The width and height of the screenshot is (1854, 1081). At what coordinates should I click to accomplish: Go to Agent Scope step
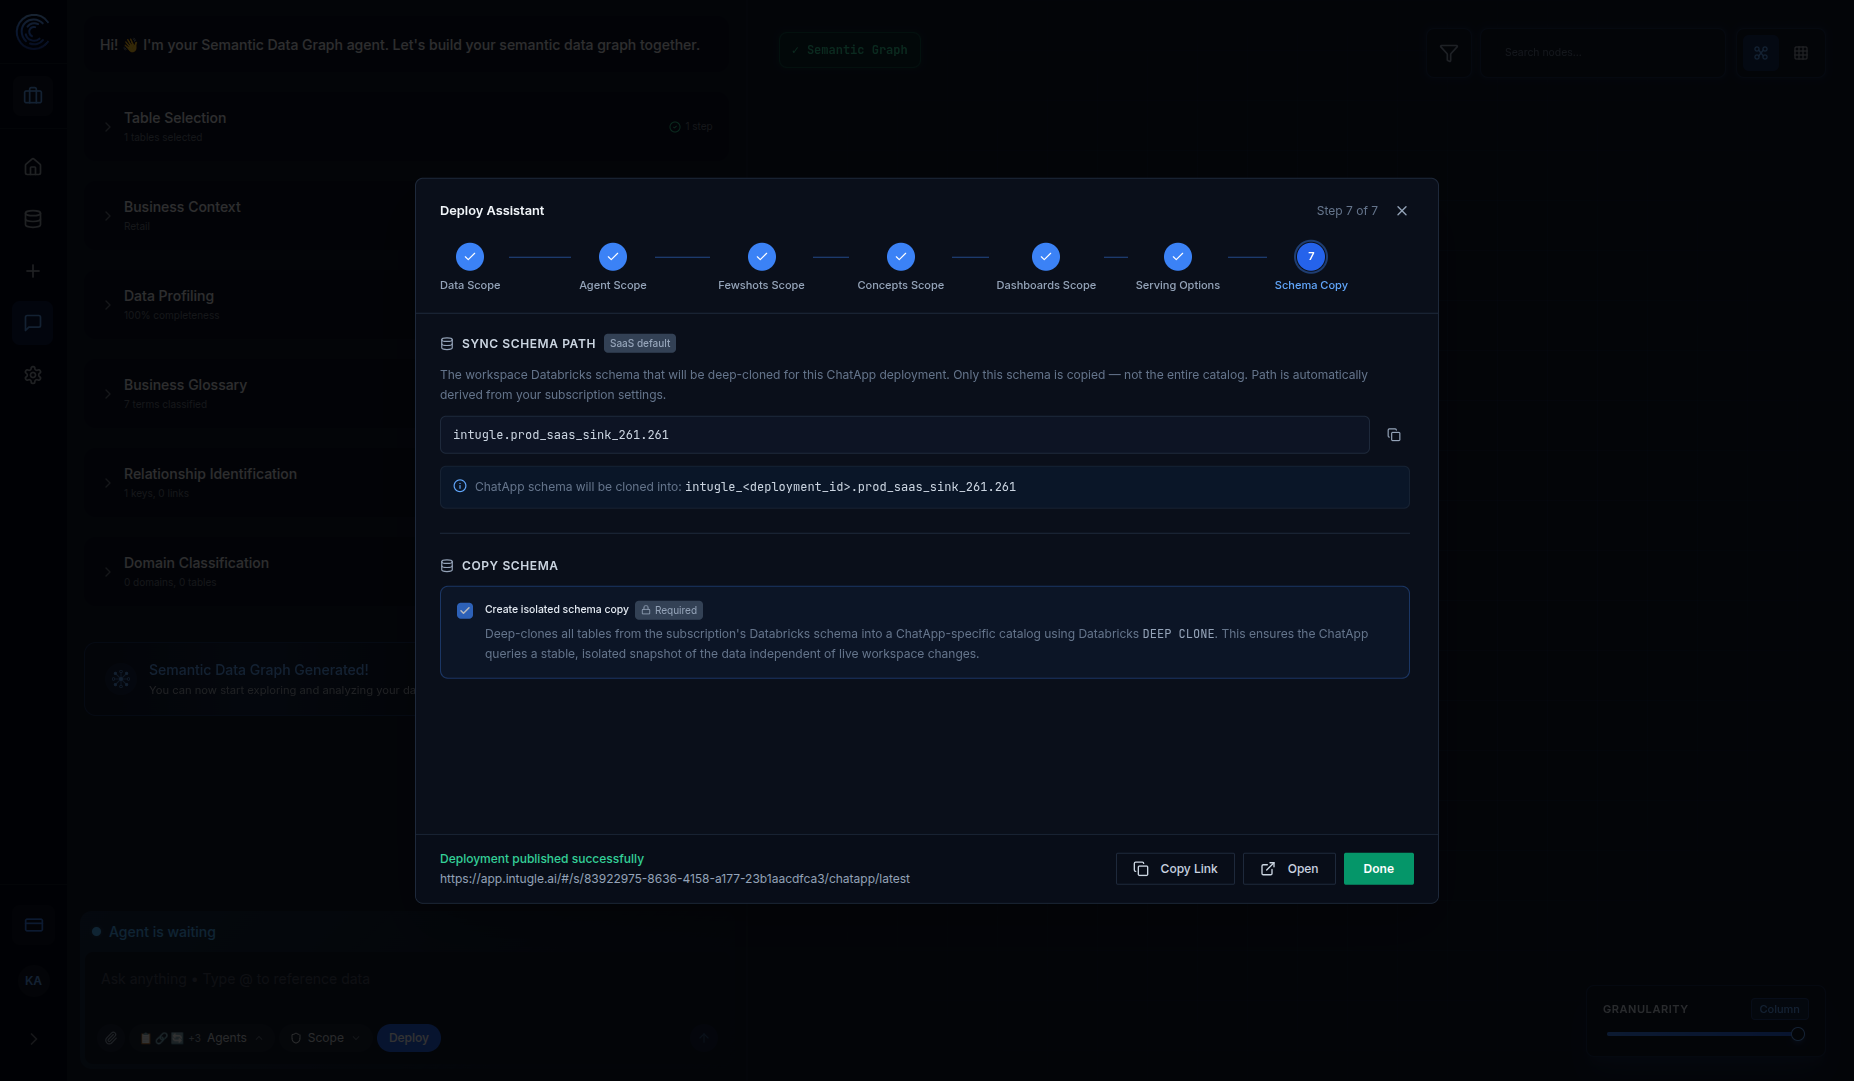[613, 257]
